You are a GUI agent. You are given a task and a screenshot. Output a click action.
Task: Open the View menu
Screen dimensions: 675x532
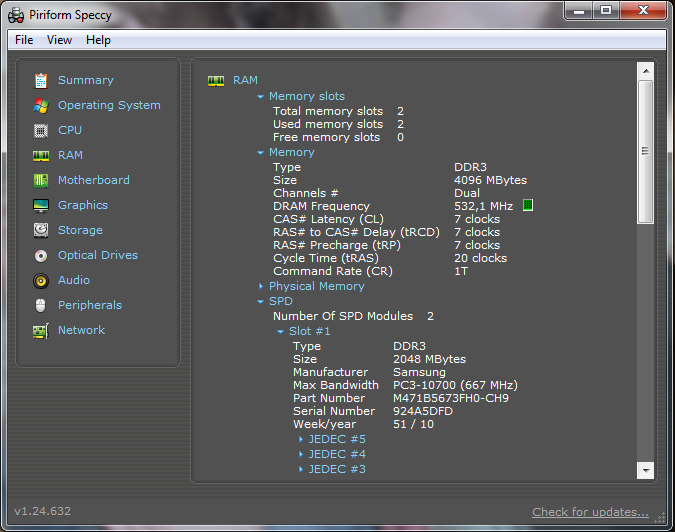point(59,40)
